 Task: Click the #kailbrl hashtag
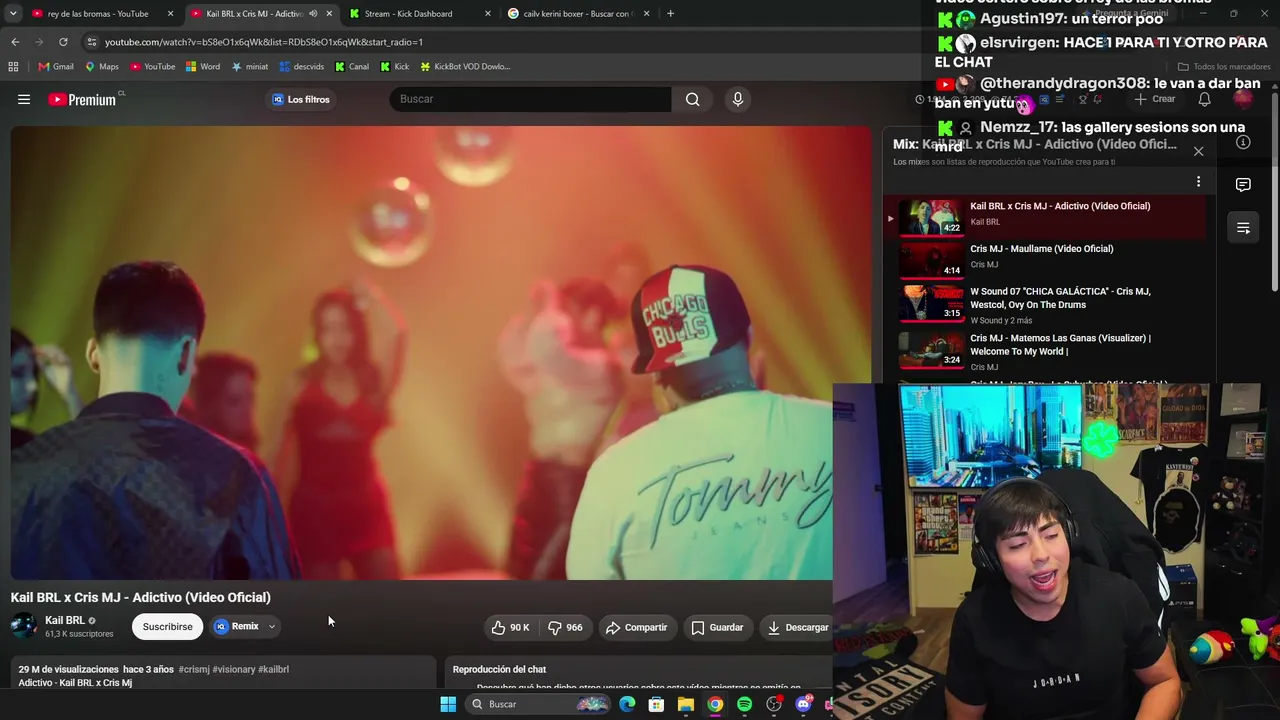[273, 669]
